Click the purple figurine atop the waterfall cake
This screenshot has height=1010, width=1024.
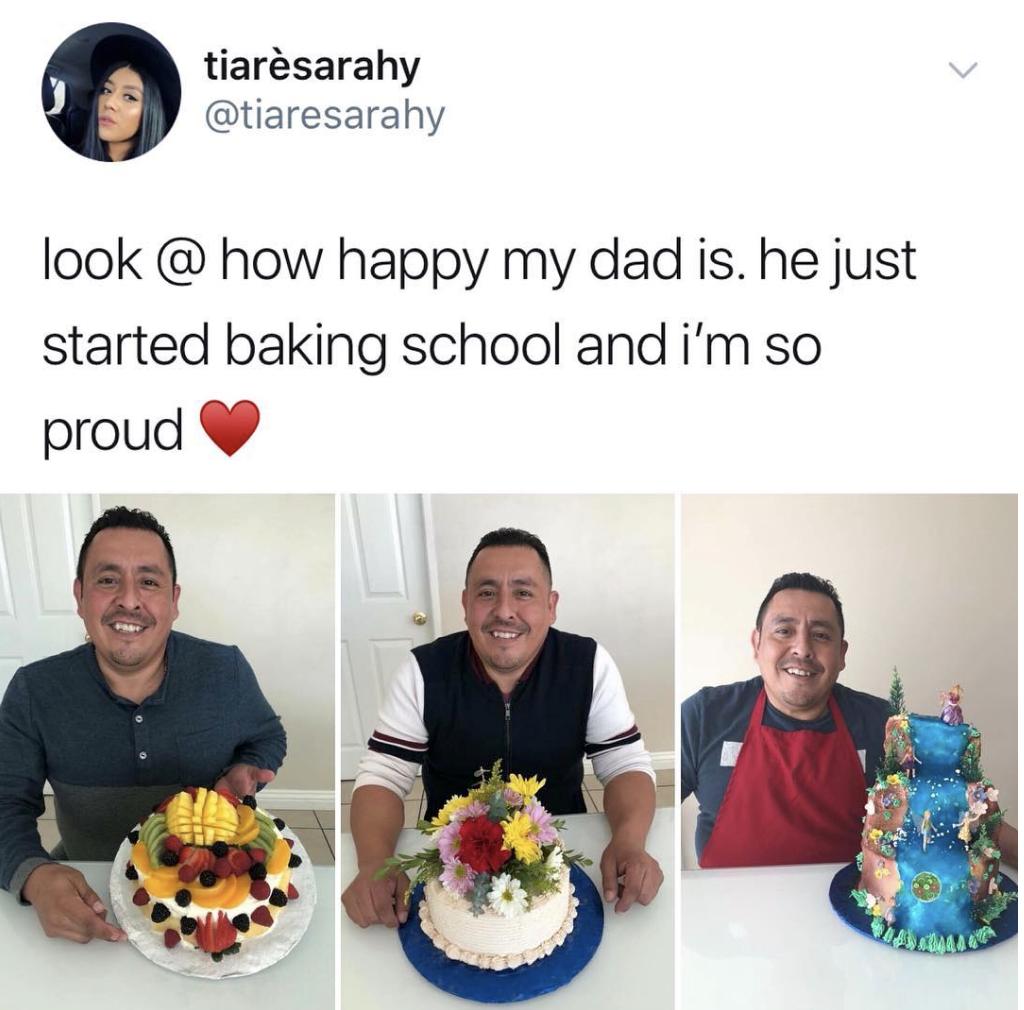tap(952, 704)
